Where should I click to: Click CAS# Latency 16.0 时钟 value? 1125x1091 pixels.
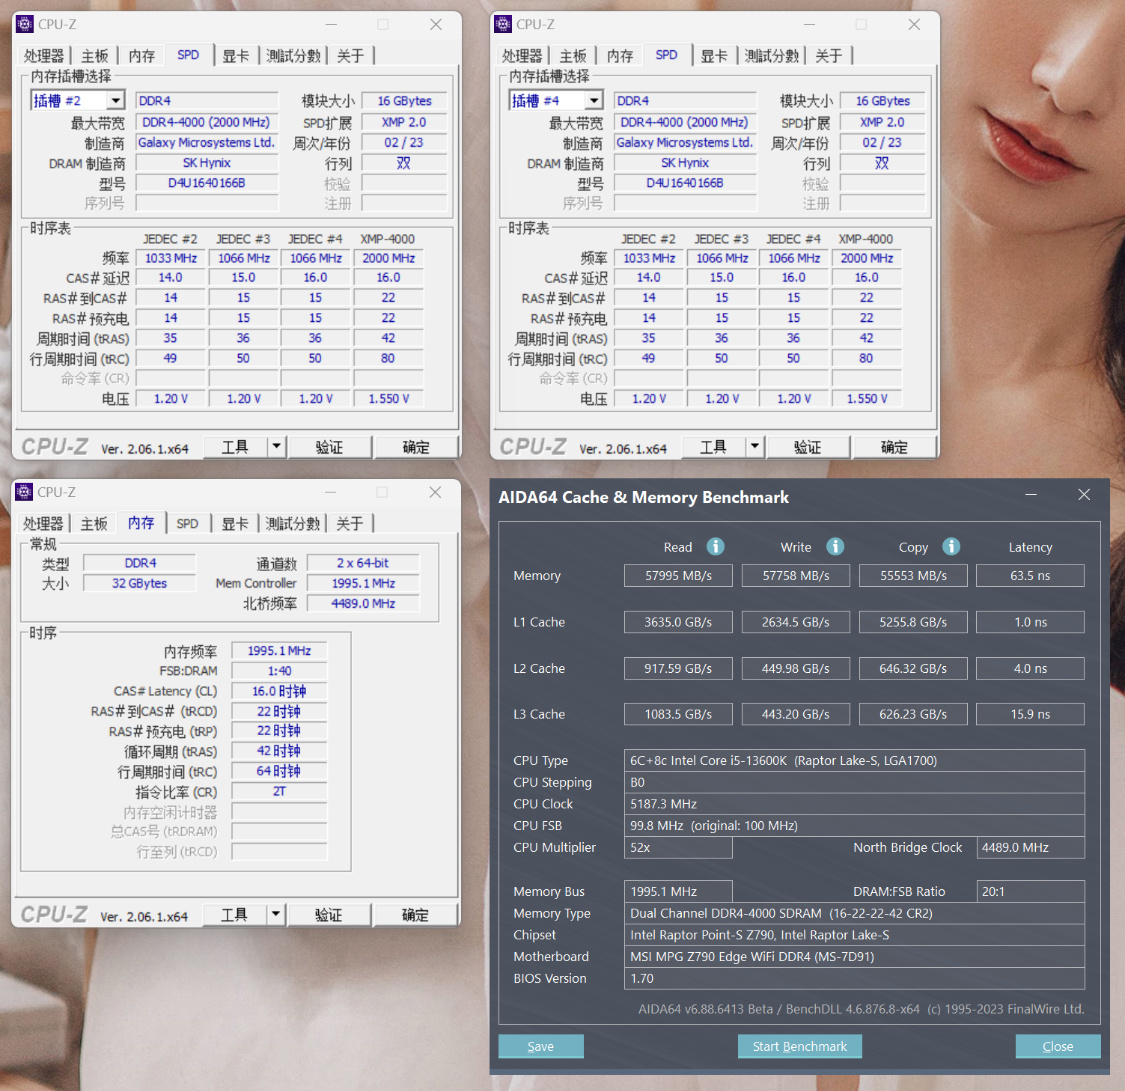279,691
